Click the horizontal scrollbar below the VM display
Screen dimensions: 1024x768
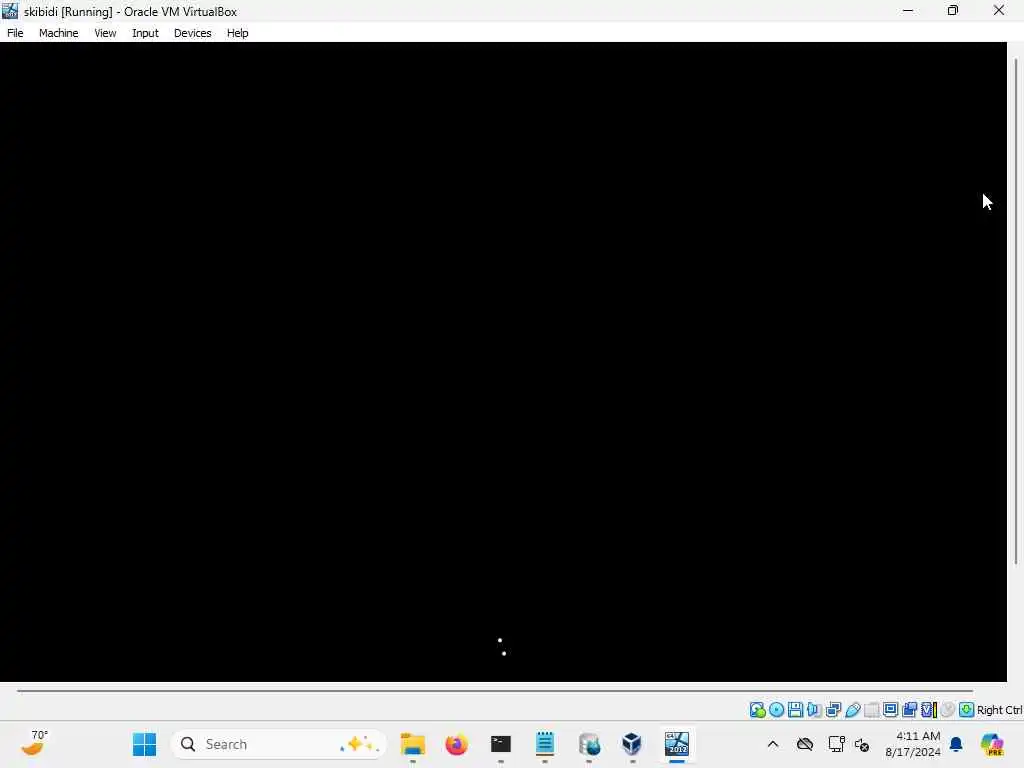pos(494,690)
